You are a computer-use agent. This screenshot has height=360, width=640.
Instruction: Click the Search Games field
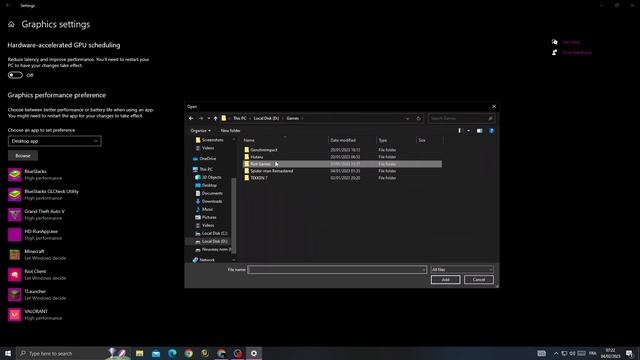coord(461,118)
